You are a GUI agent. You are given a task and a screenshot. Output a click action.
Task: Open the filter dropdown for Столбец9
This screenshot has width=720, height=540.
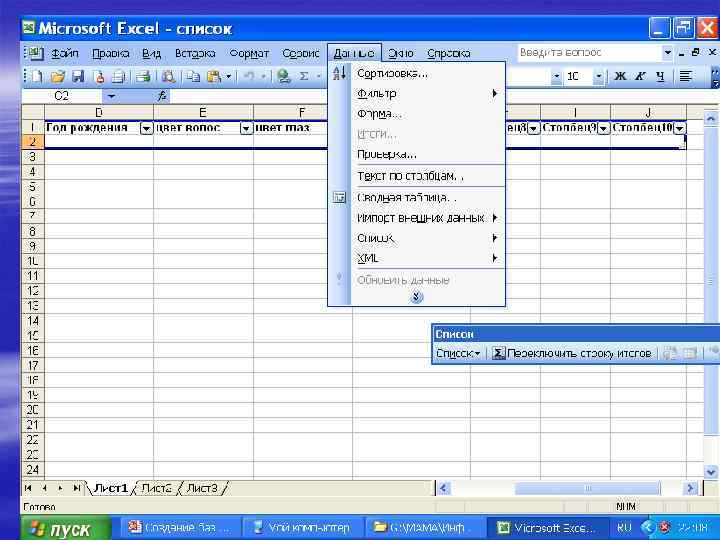coord(603,129)
